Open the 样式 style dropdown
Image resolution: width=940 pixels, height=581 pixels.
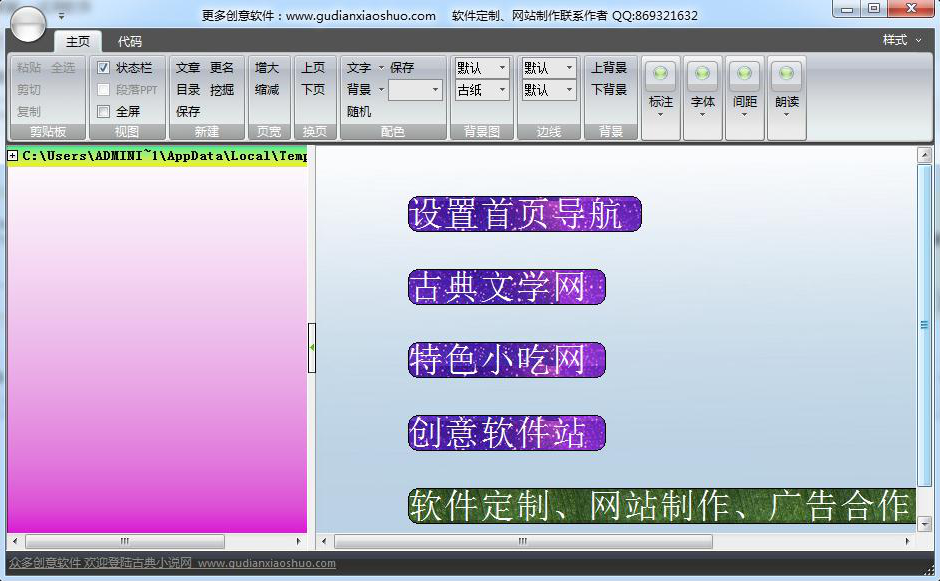pyautogui.click(x=902, y=40)
